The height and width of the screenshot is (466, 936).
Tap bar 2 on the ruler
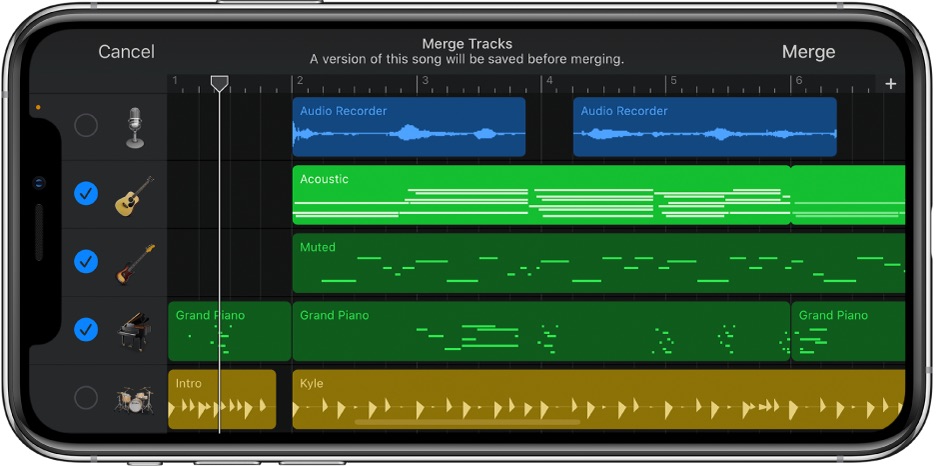click(x=300, y=81)
